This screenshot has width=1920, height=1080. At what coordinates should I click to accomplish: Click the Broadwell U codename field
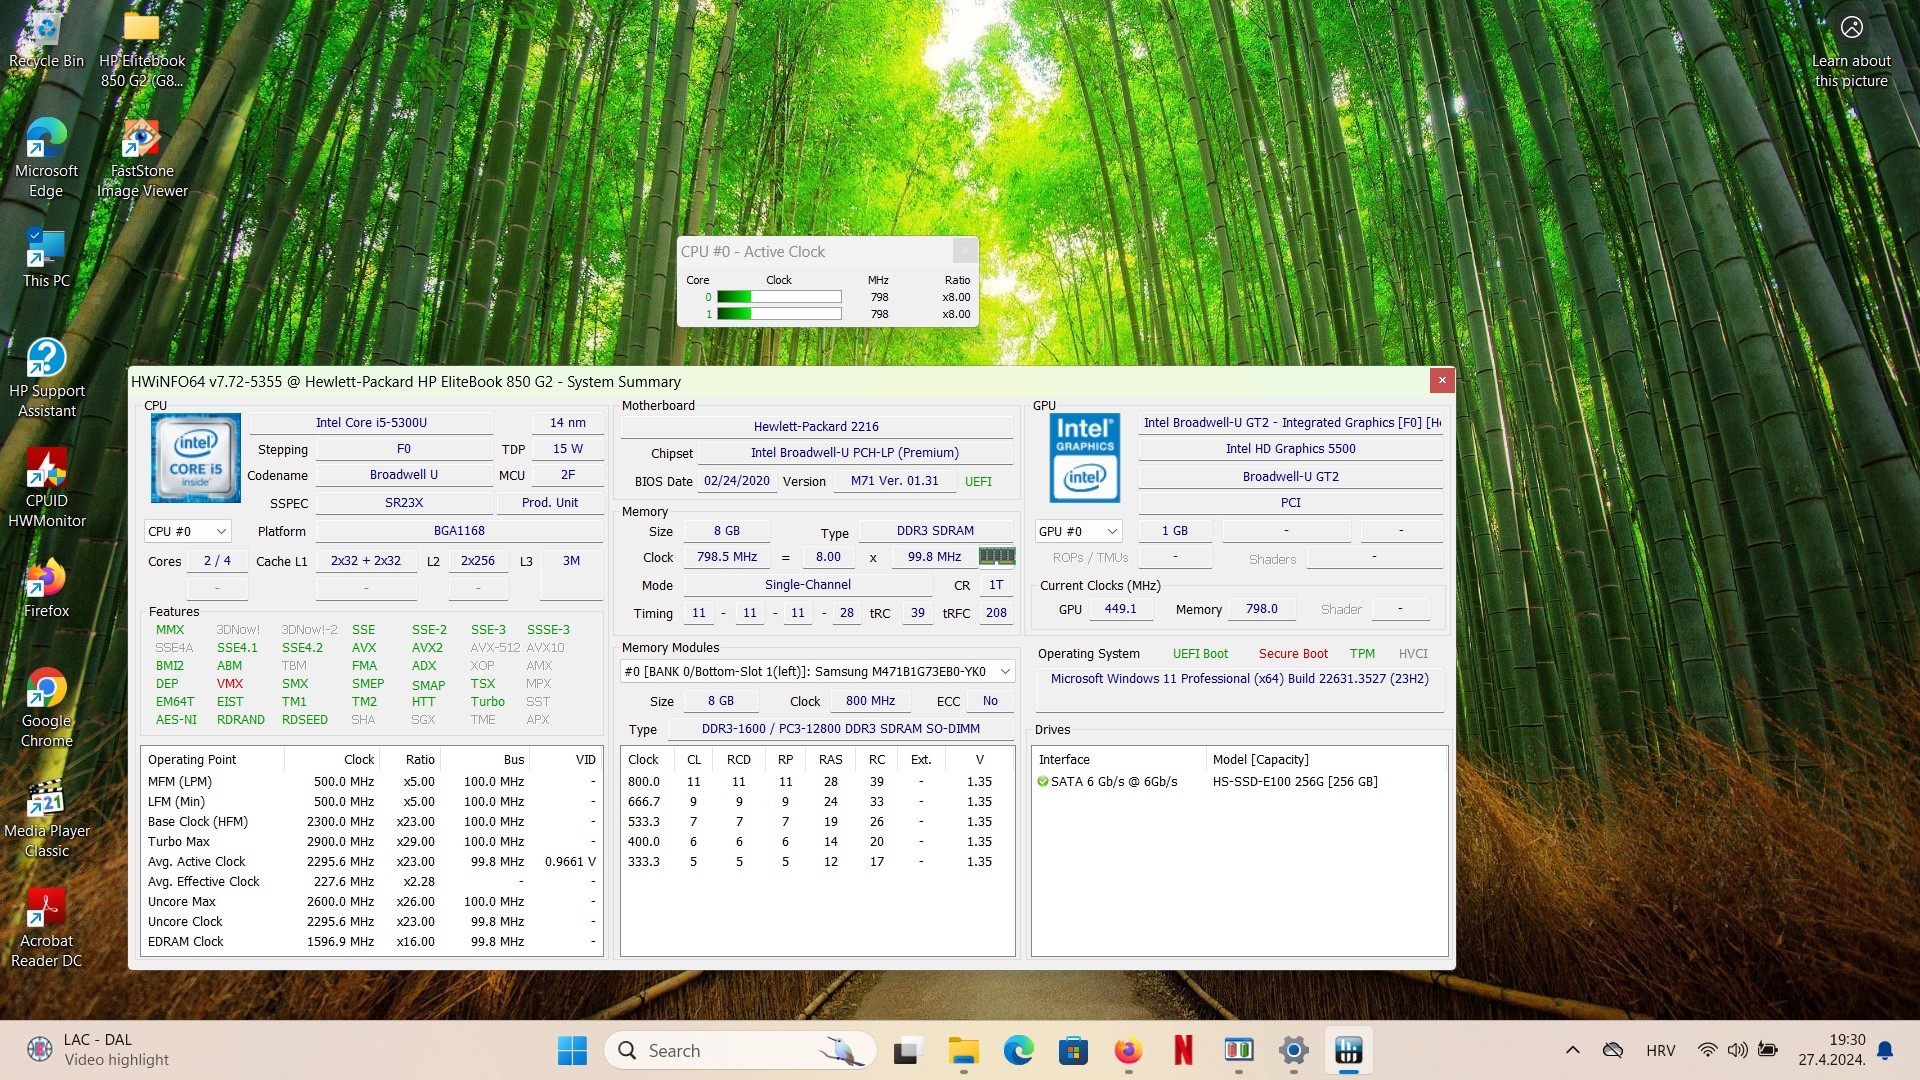[403, 475]
